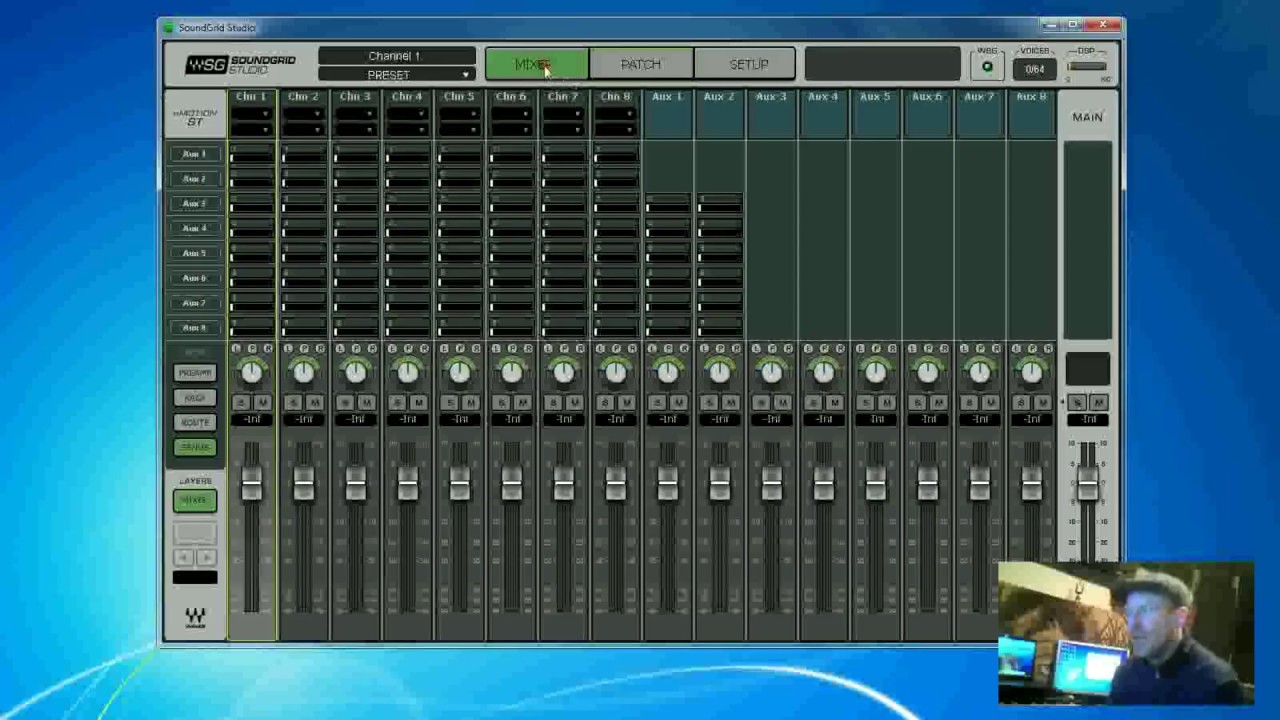Select the Sends view button
Screen dimensions: 1280x720
pyautogui.click(x=195, y=447)
